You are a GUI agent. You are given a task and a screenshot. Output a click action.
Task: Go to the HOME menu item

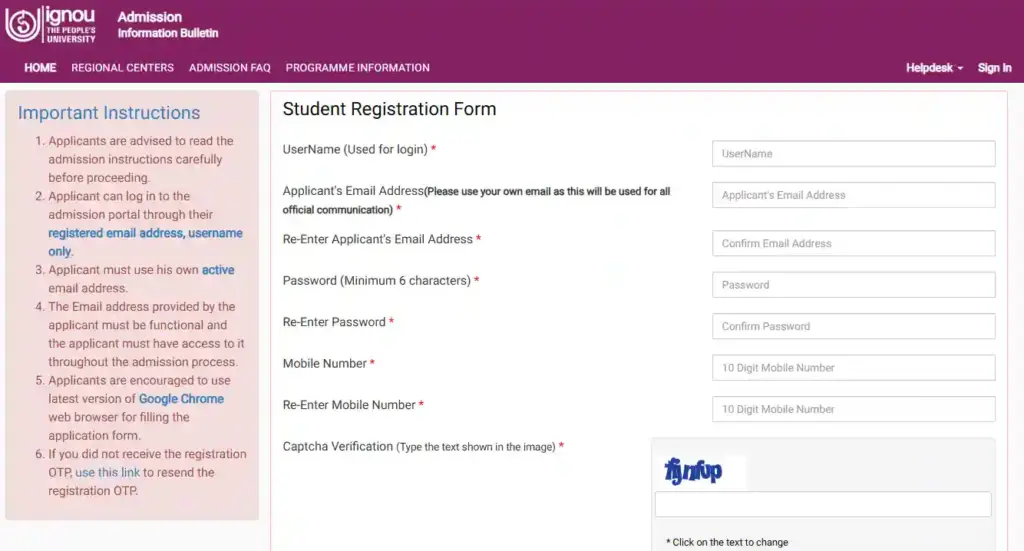(40, 68)
